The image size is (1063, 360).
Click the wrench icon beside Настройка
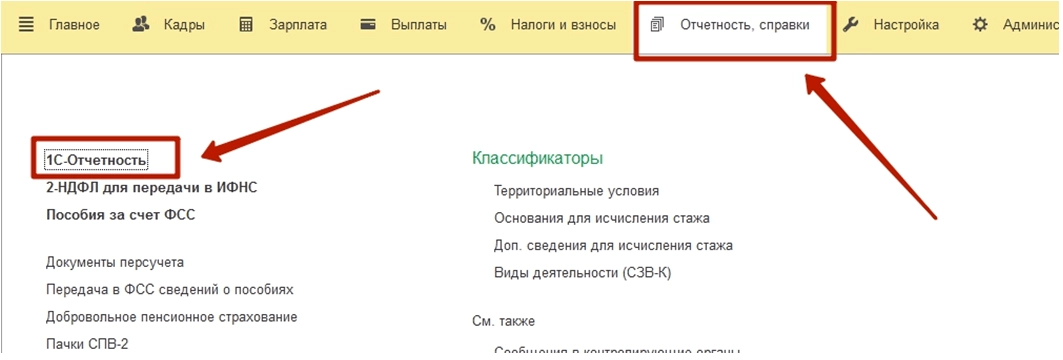pyautogui.click(x=851, y=25)
